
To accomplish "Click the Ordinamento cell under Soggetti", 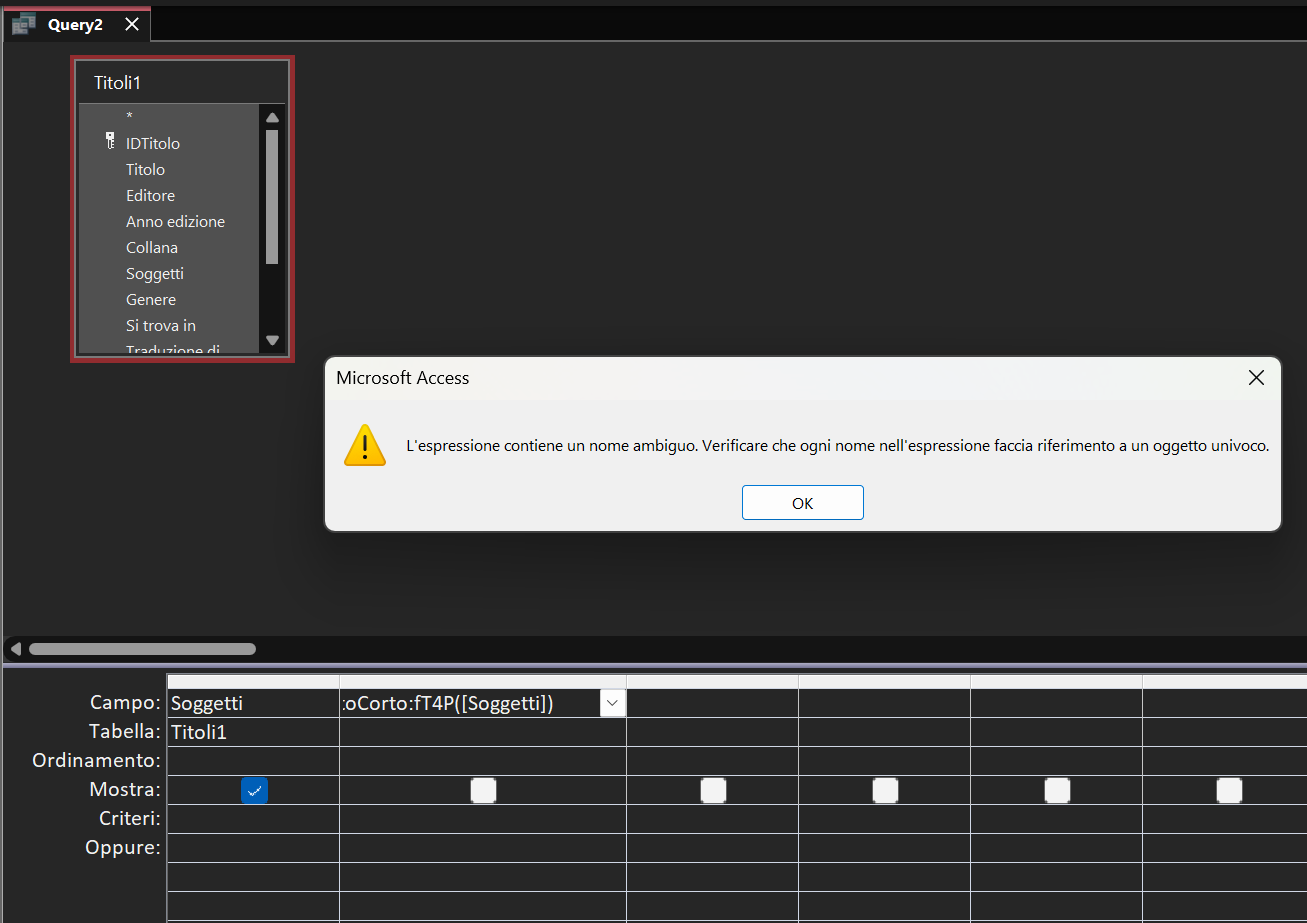I will click(x=253, y=761).
